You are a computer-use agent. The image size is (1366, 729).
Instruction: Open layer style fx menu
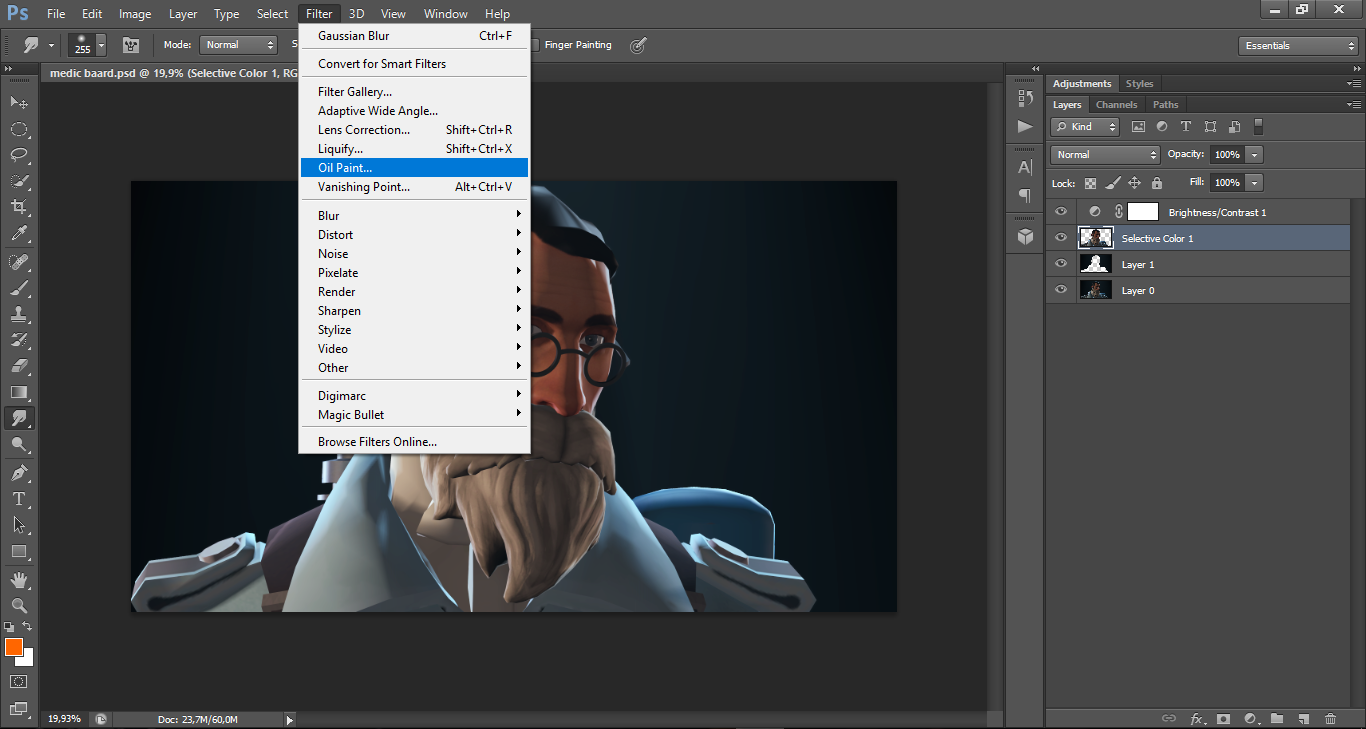[x=1196, y=718]
